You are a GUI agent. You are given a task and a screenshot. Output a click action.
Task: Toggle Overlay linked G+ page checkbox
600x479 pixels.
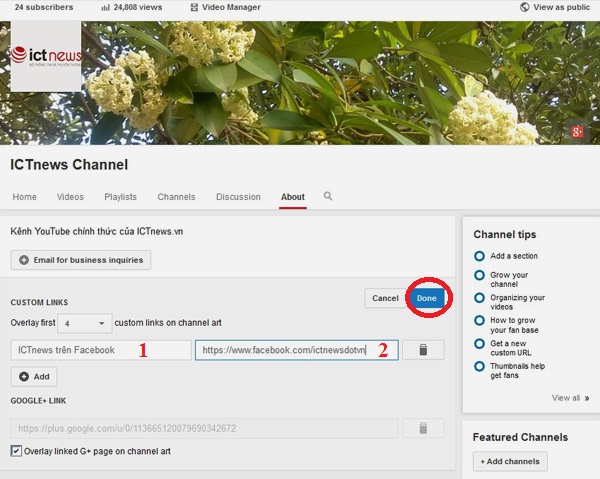16,451
